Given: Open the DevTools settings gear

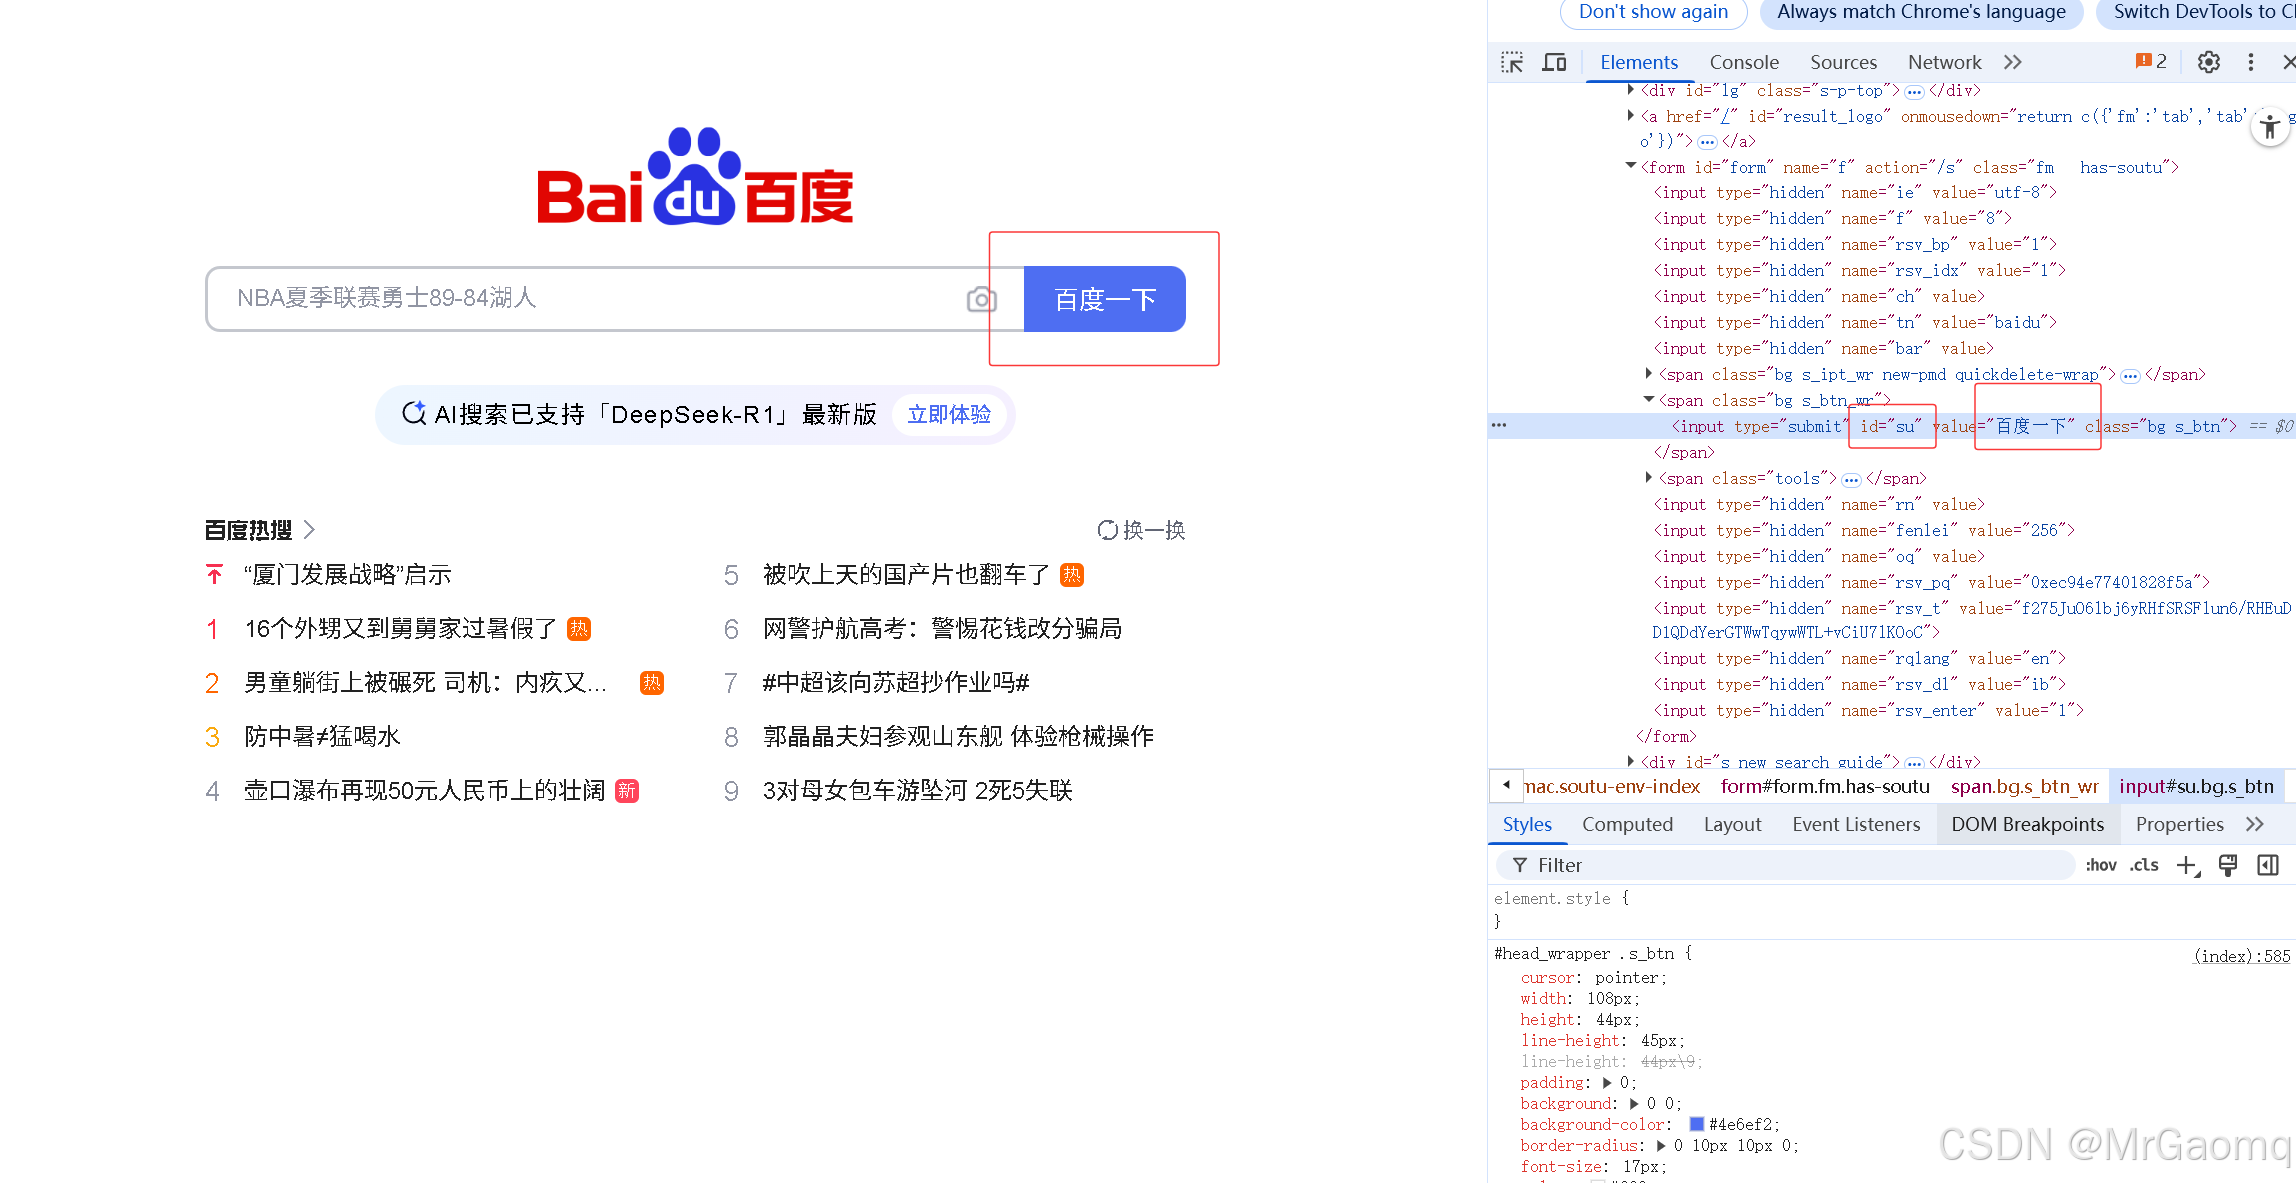Looking at the screenshot, I should (x=2208, y=63).
